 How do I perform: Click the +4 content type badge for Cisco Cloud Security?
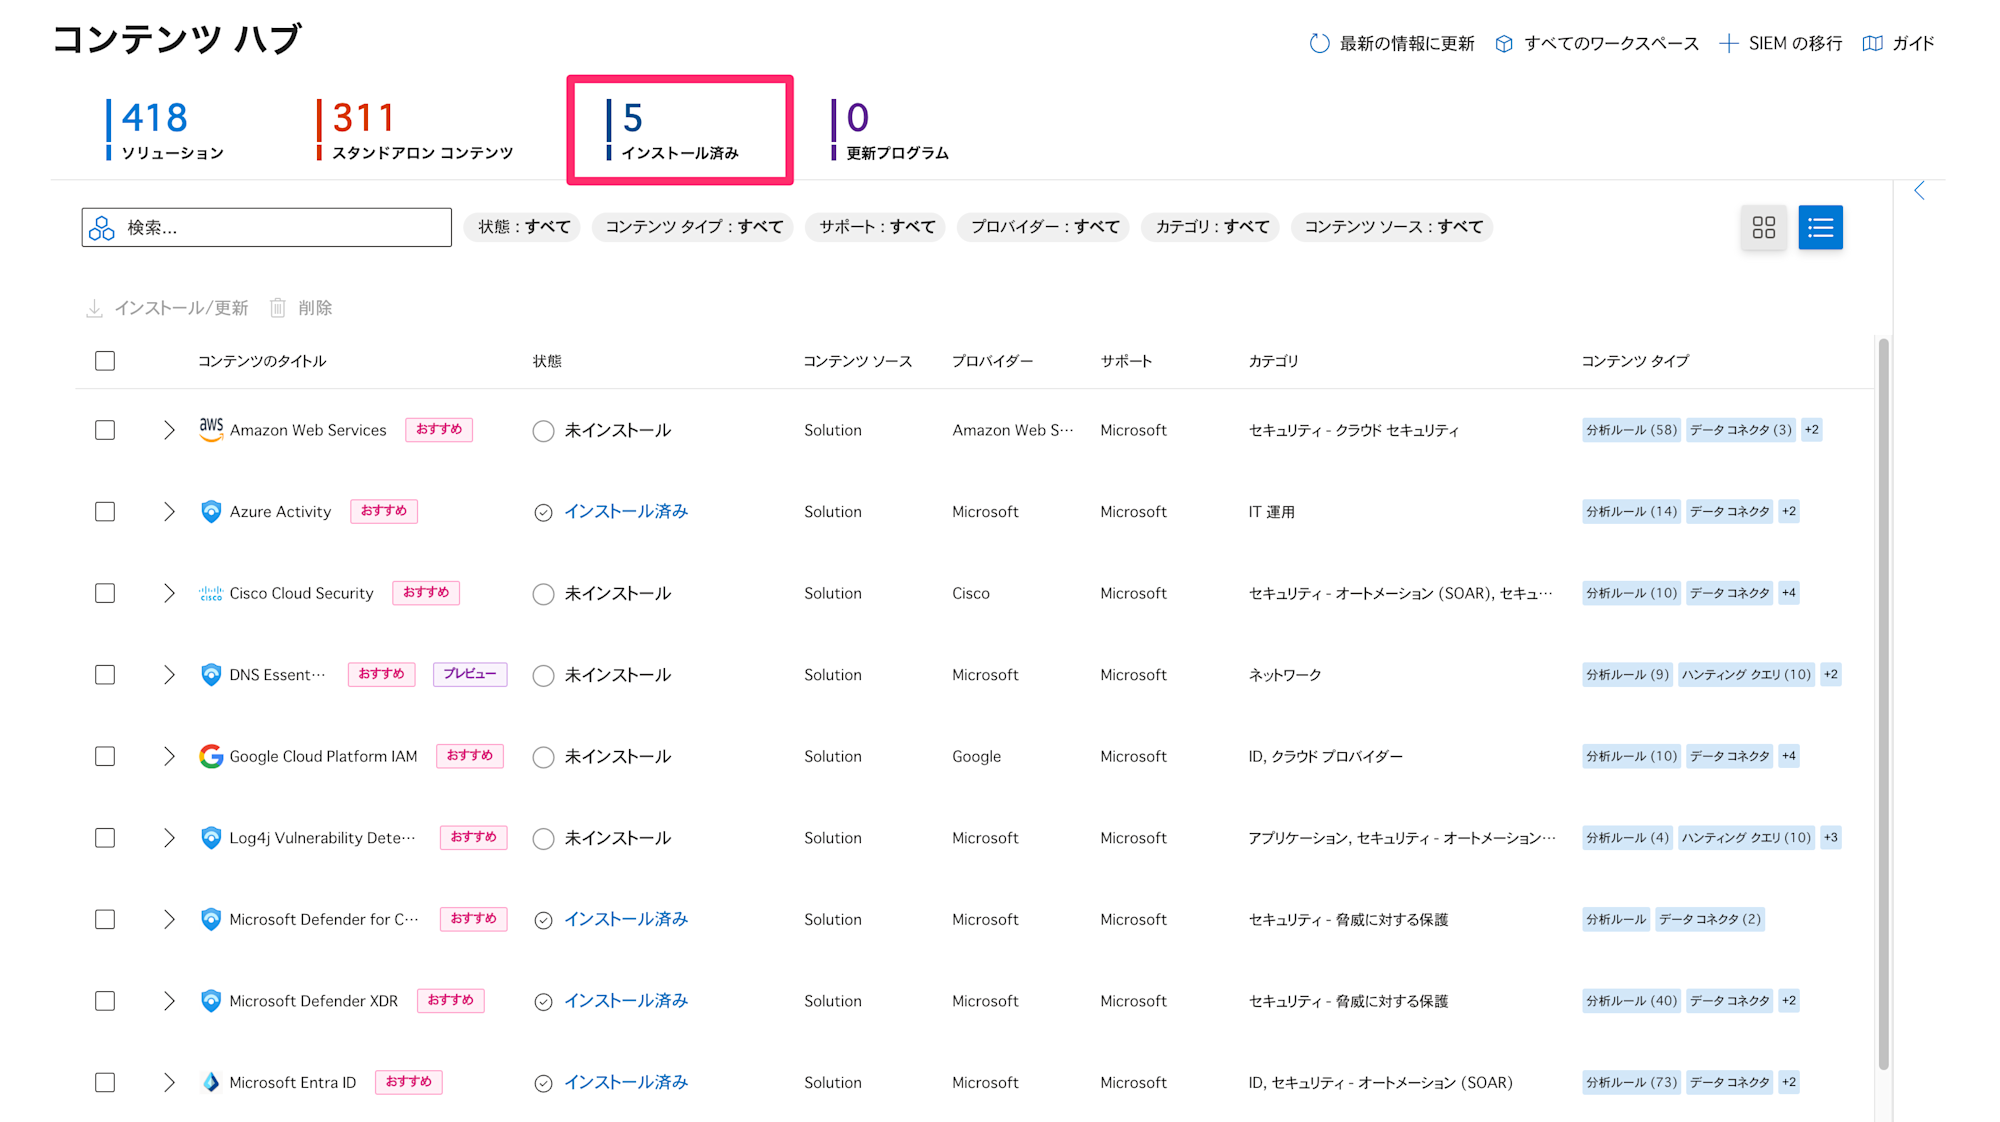[x=1789, y=593]
